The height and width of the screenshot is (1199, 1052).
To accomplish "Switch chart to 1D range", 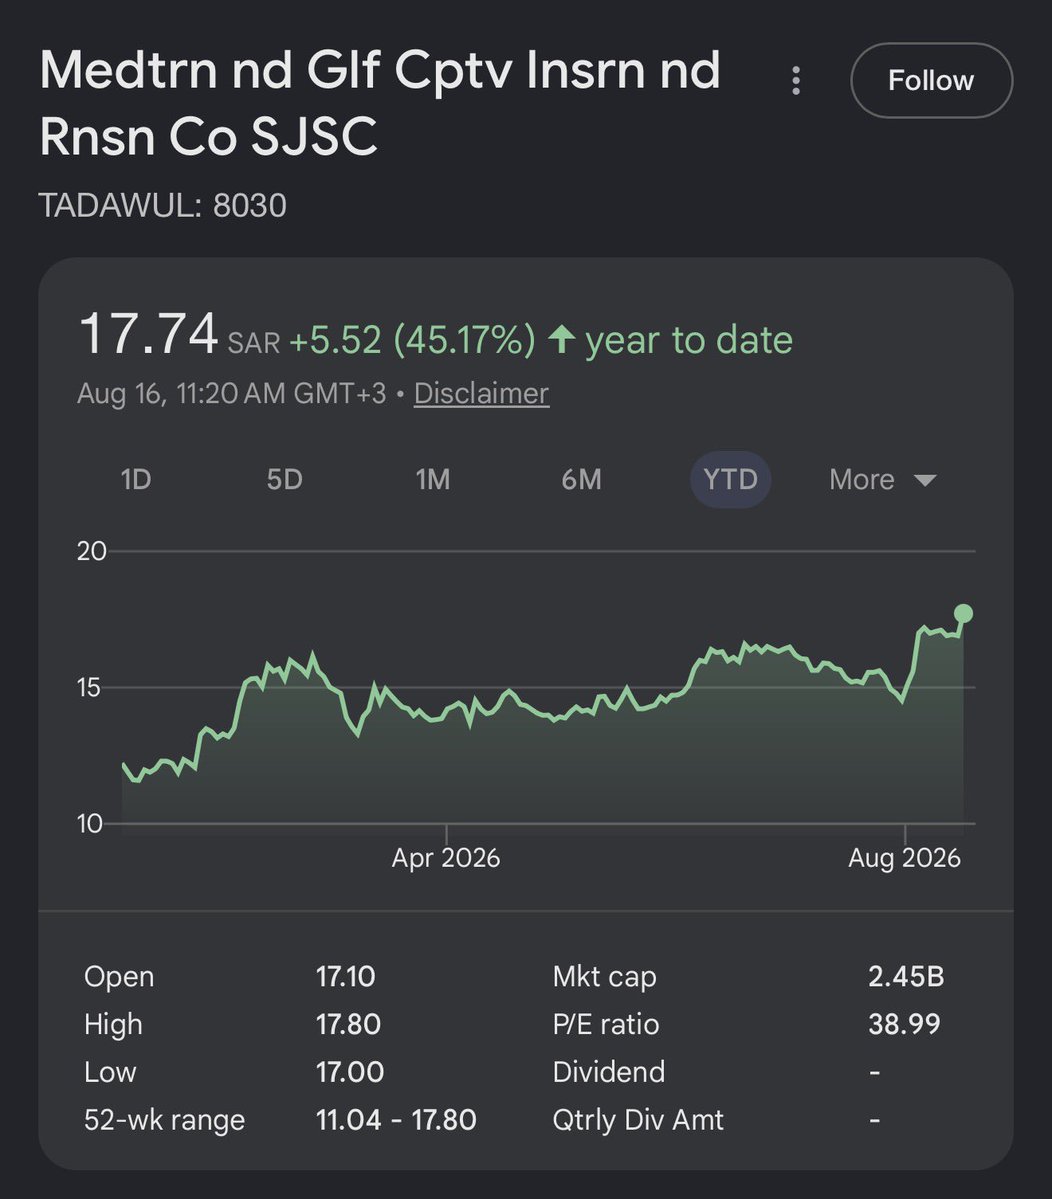I will (136, 479).
